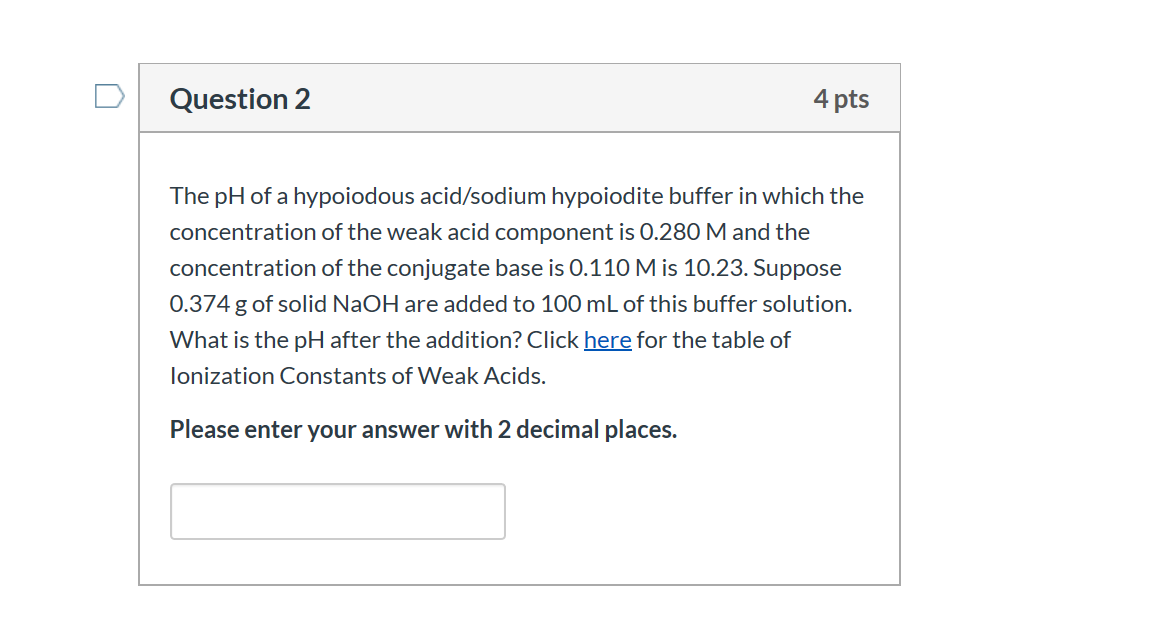
Task: Select the '4 pts' label in the header
Action: [842, 98]
